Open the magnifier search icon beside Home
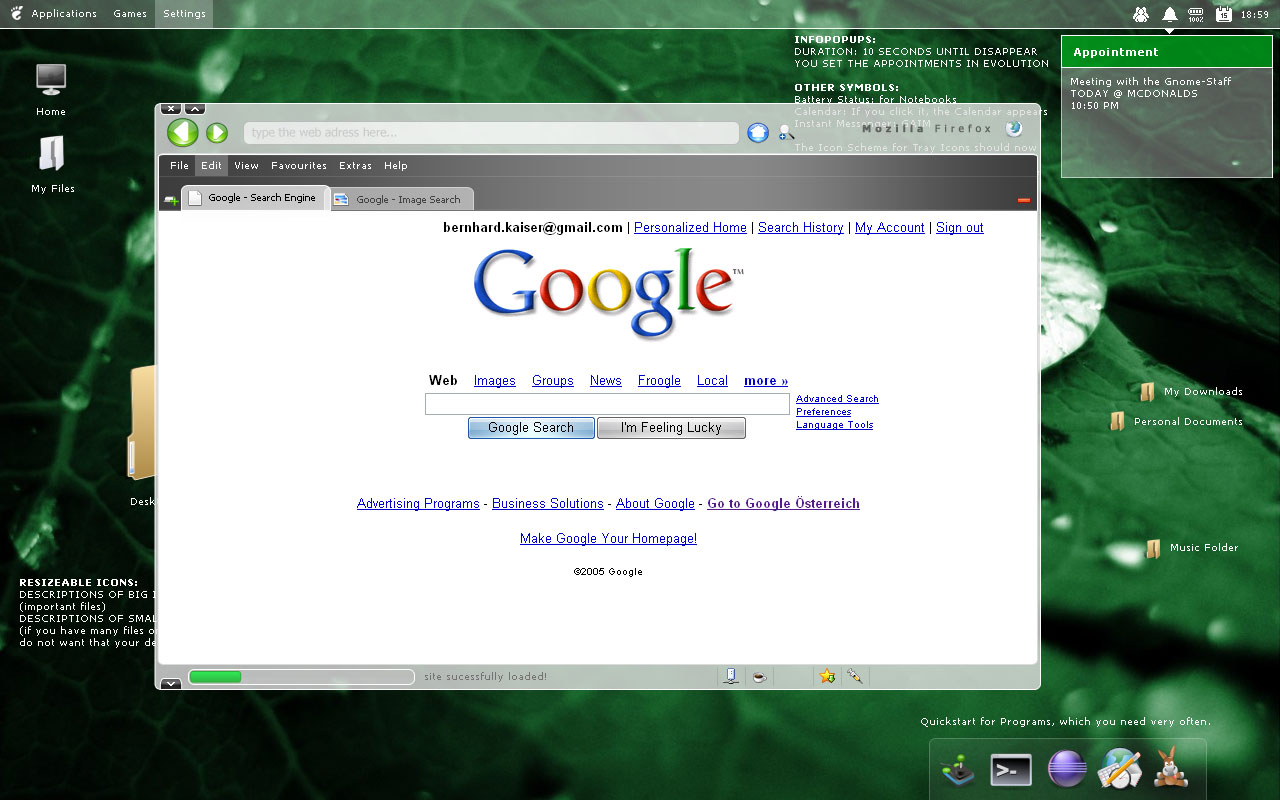 pos(786,132)
